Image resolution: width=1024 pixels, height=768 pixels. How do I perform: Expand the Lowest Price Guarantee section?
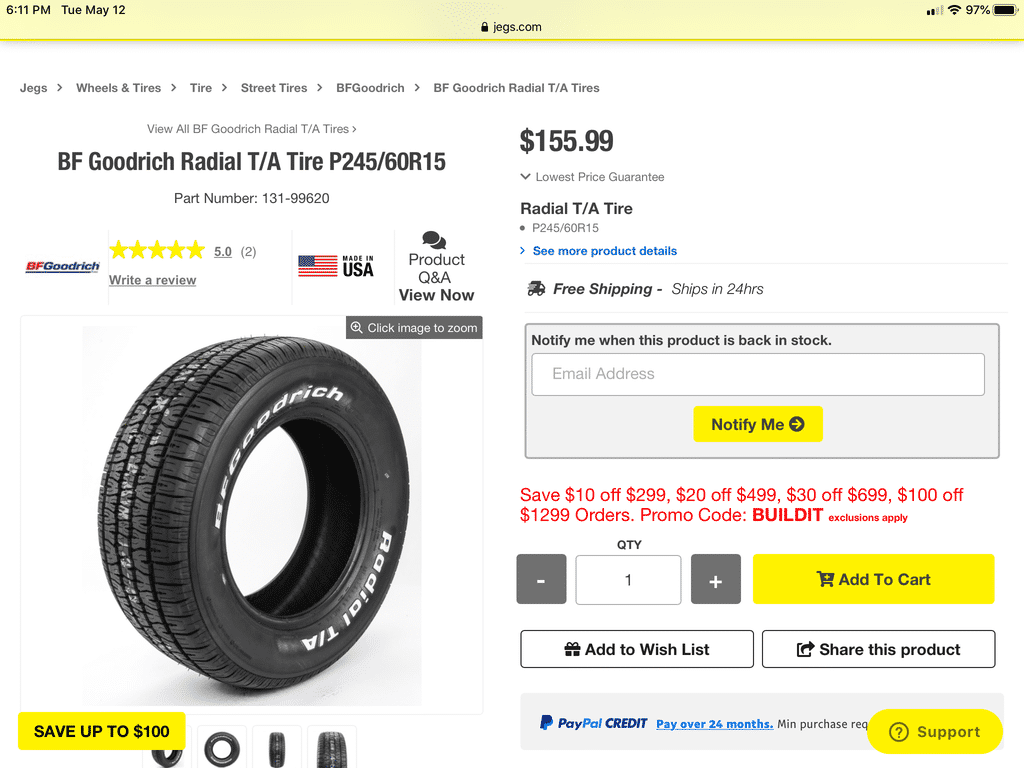coord(592,177)
